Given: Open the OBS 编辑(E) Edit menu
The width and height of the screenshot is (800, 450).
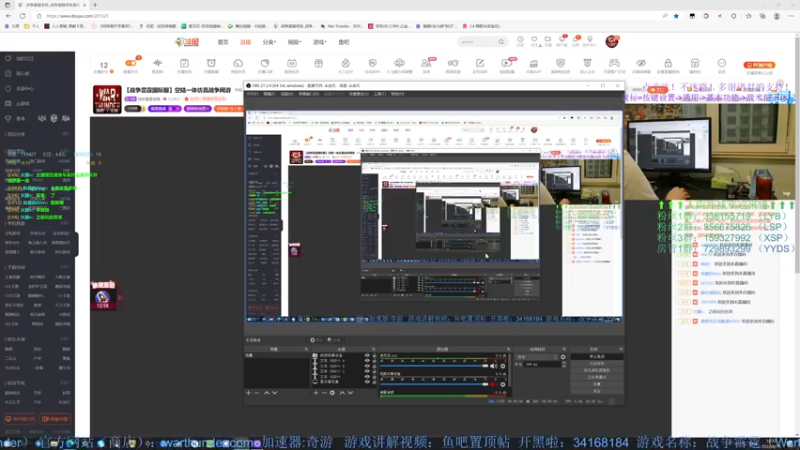Looking at the screenshot, I should pos(269,94).
